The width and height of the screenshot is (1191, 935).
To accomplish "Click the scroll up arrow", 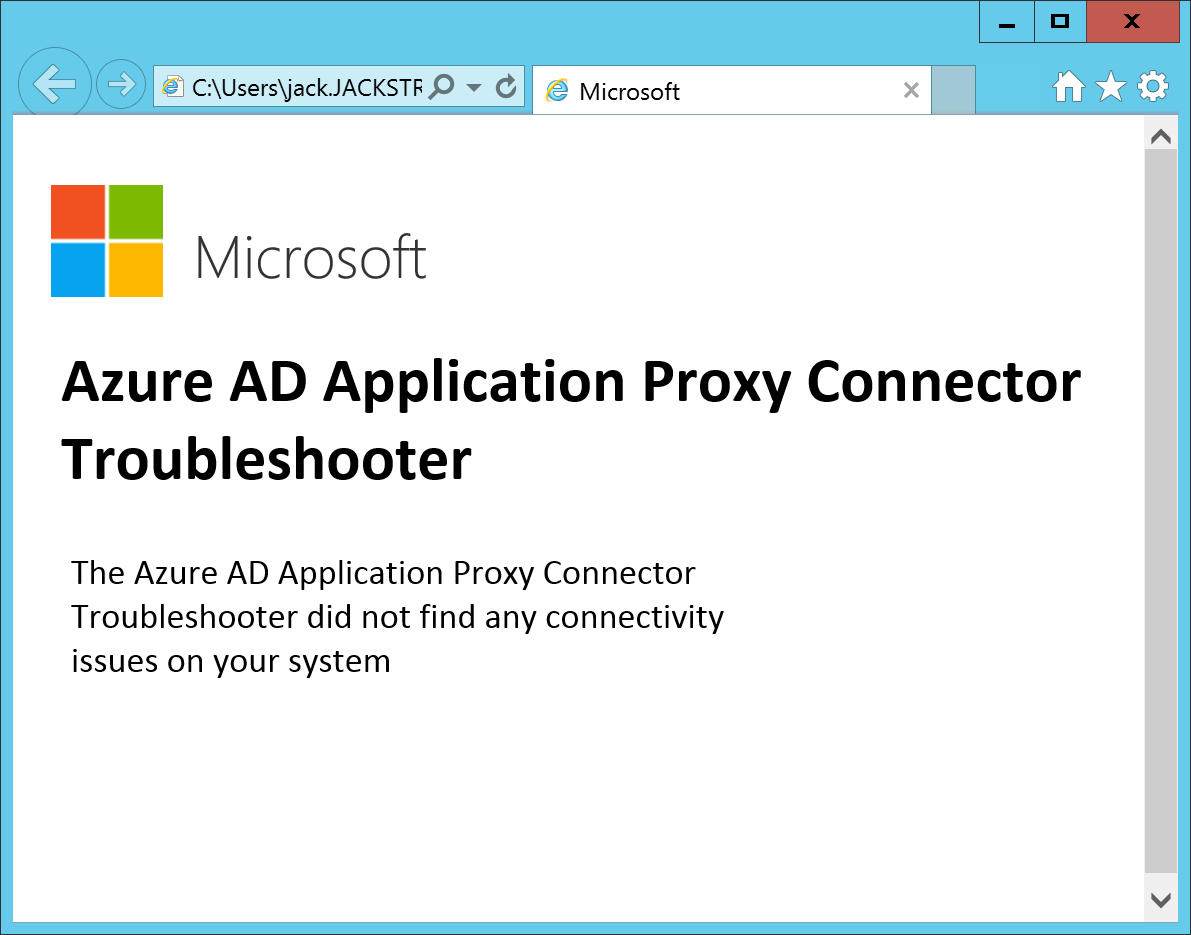I will 1160,137.
